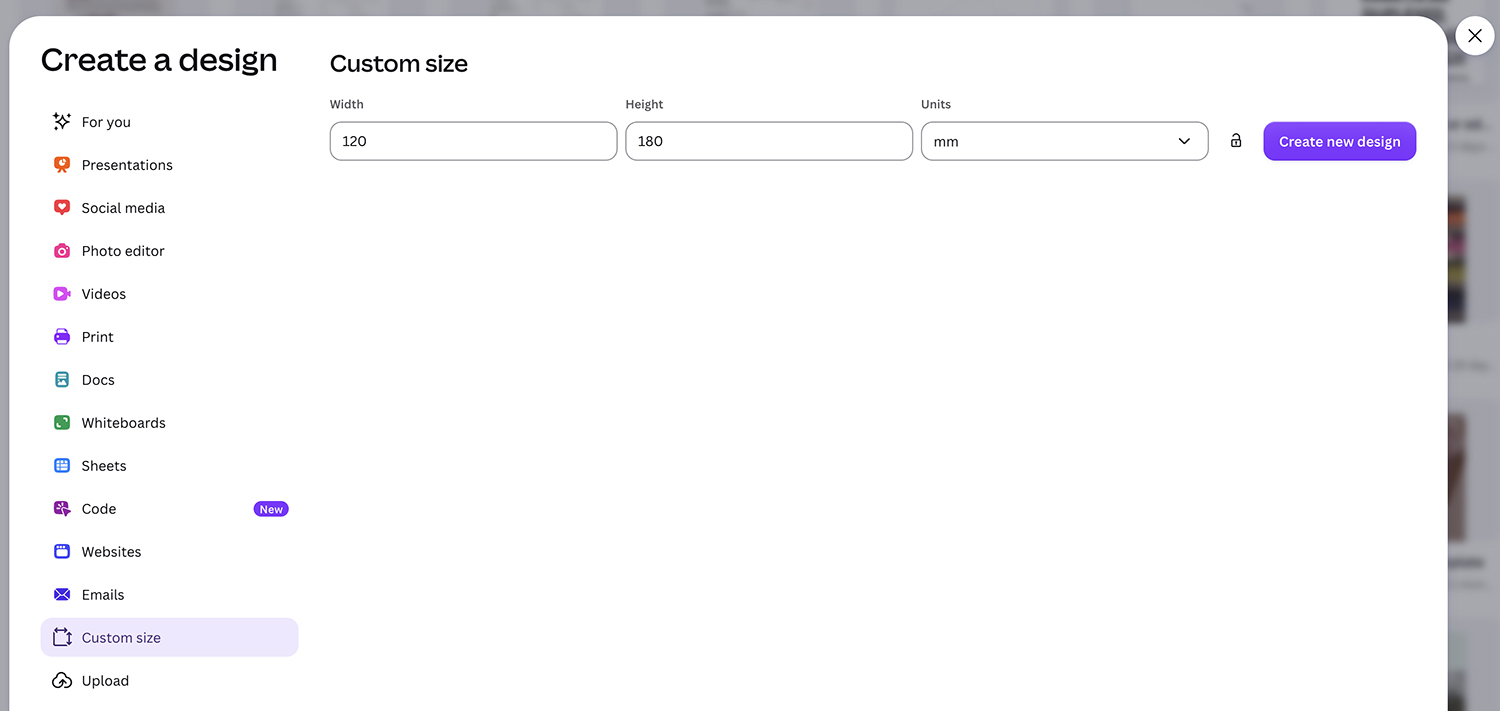Select the Docs category

(170, 380)
